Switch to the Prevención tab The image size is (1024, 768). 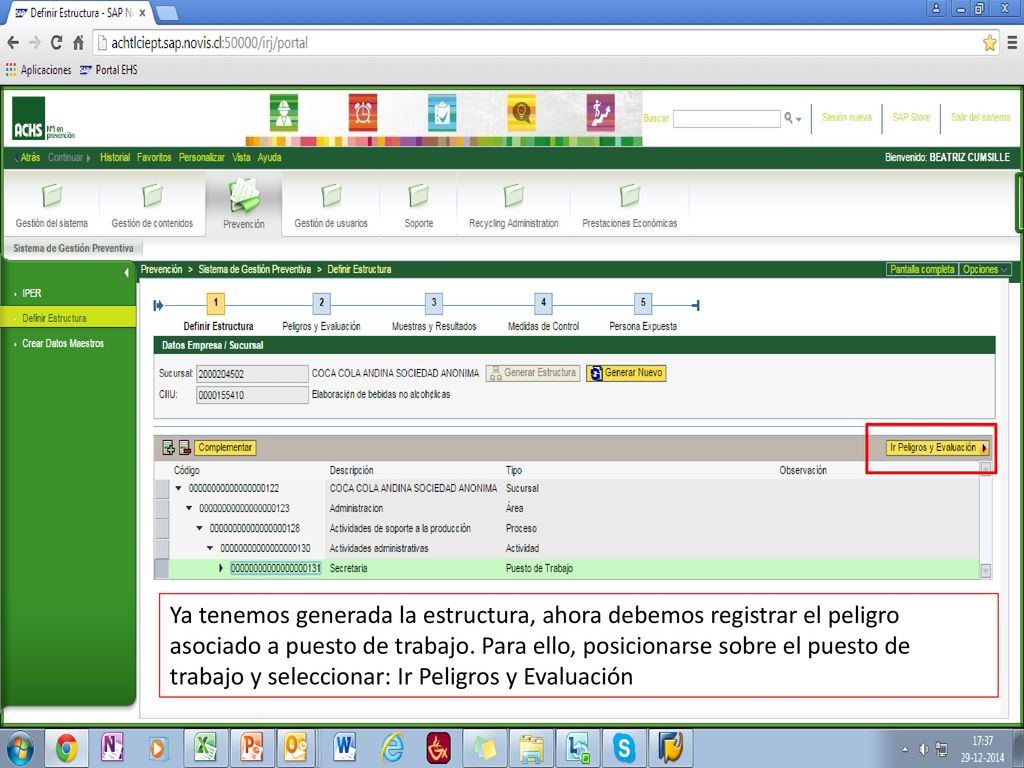tap(244, 205)
